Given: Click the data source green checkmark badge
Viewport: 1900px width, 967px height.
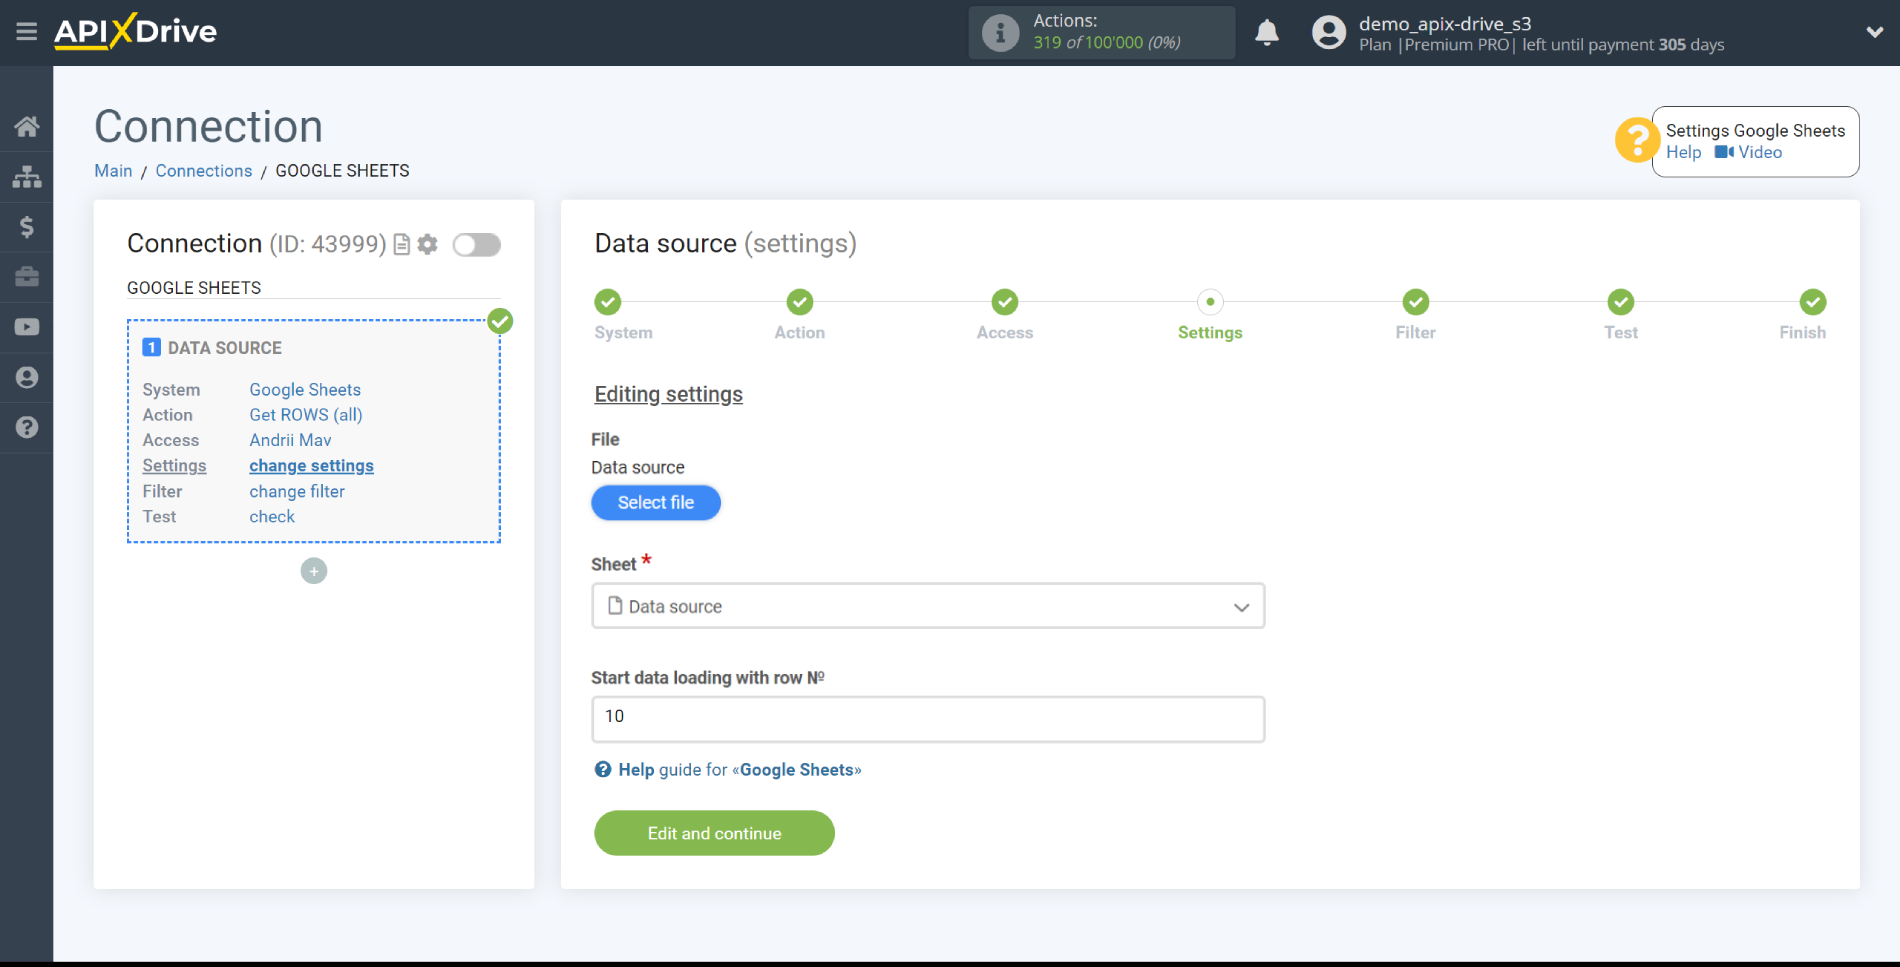Looking at the screenshot, I should pos(500,321).
